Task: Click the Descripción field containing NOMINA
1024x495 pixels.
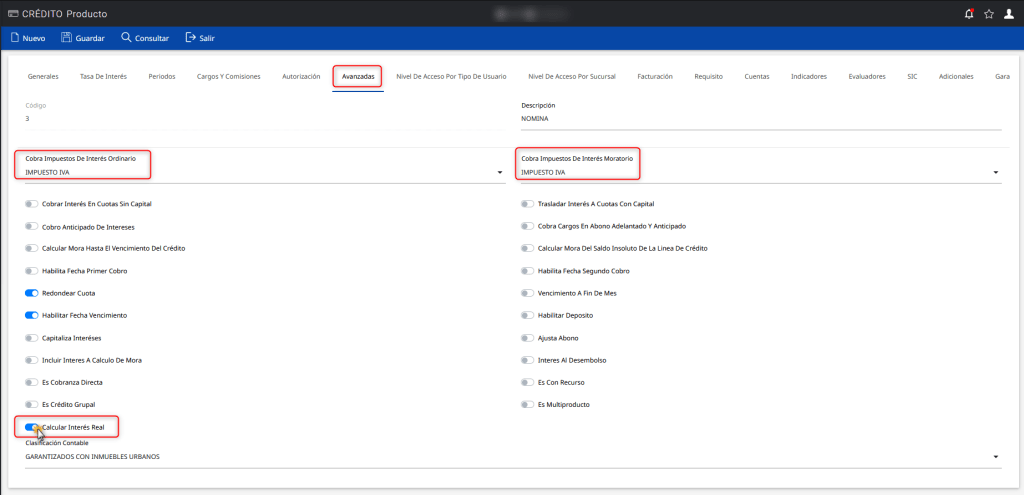Action: (760, 118)
